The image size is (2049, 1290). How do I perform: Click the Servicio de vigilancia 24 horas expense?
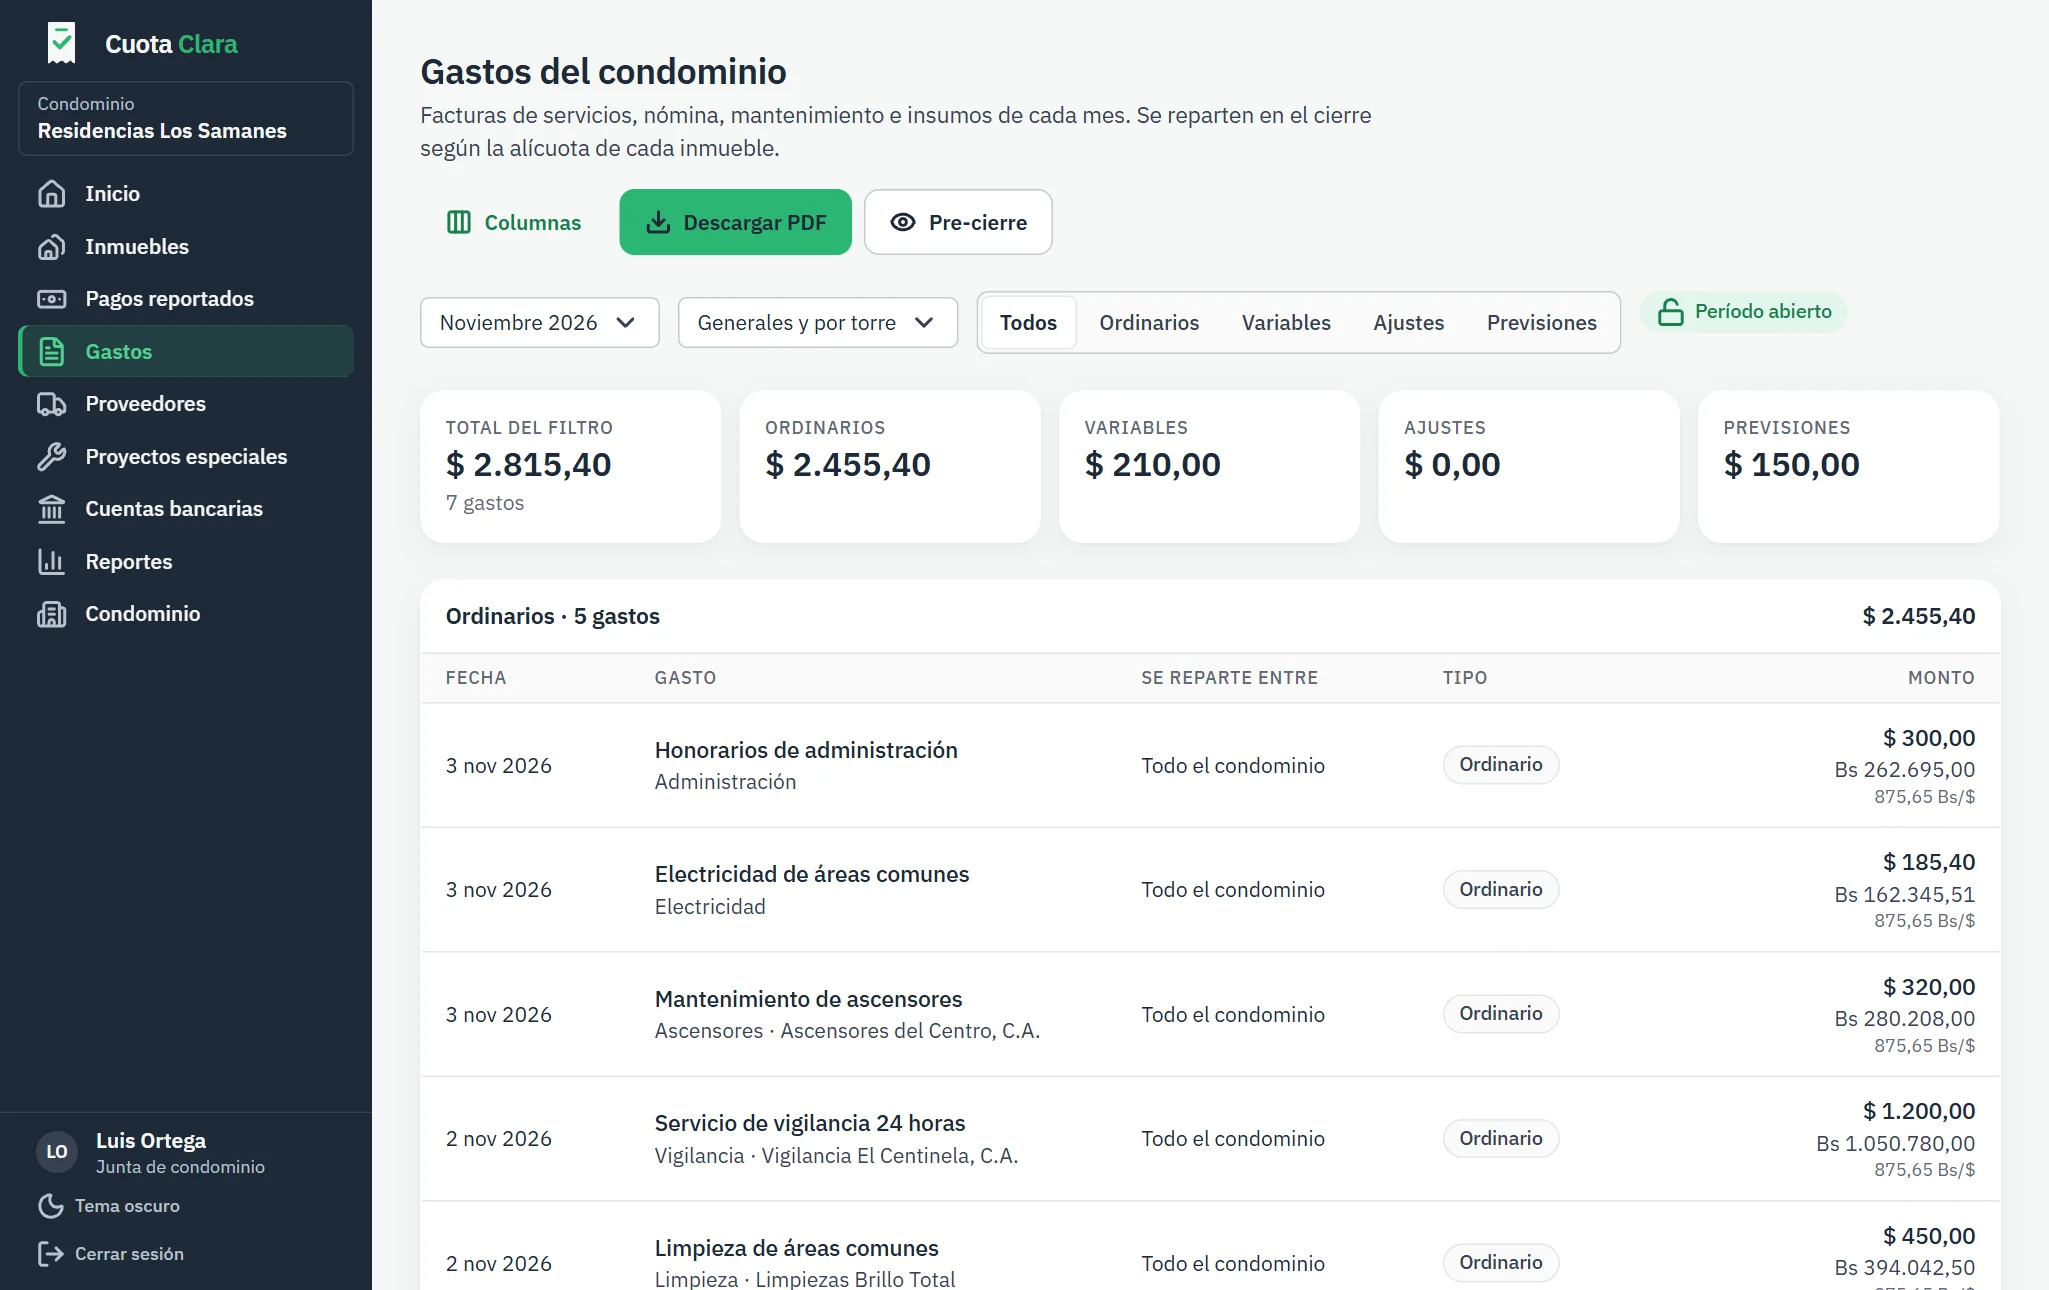[810, 1123]
